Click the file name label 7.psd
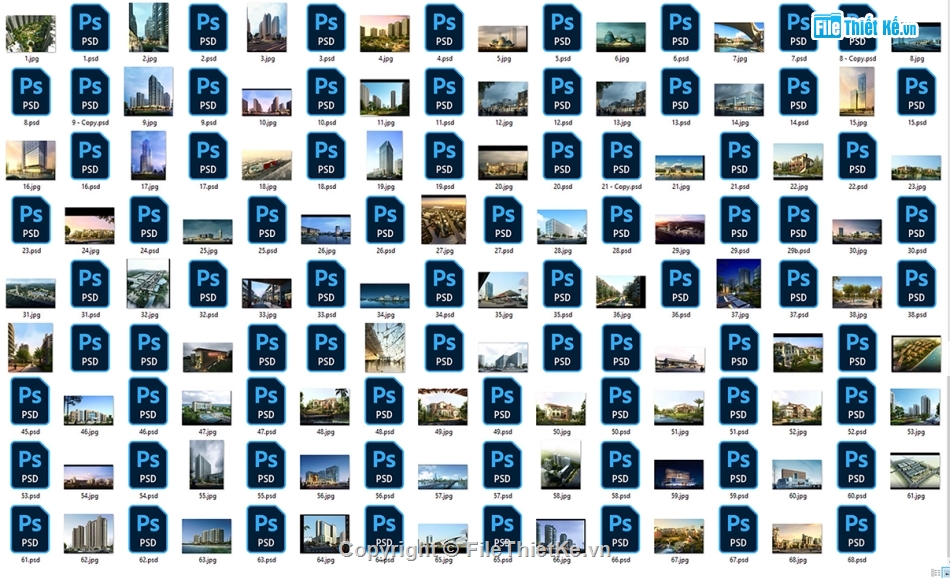The image size is (950, 578). 799,59
